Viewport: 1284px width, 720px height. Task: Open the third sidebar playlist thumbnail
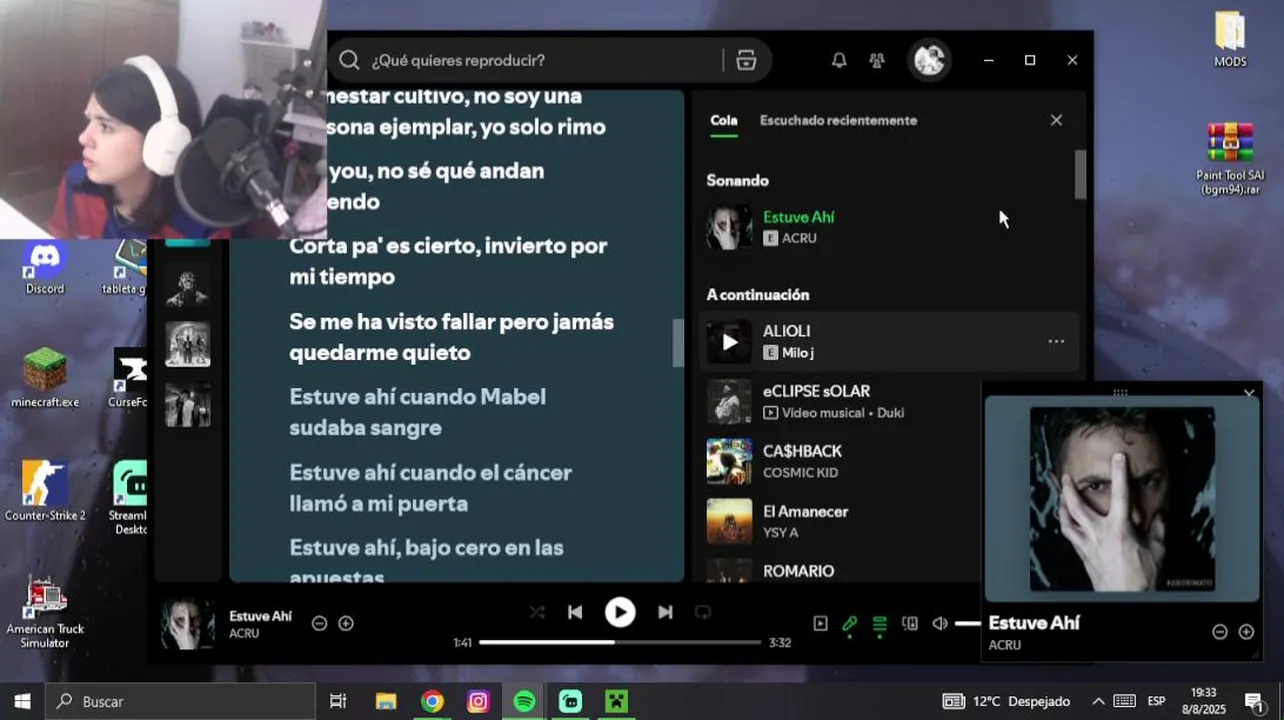coord(187,404)
